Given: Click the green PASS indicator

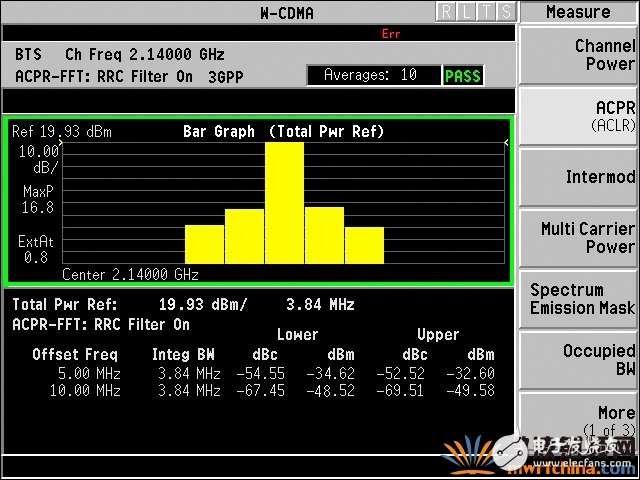Looking at the screenshot, I should click(x=463, y=76).
